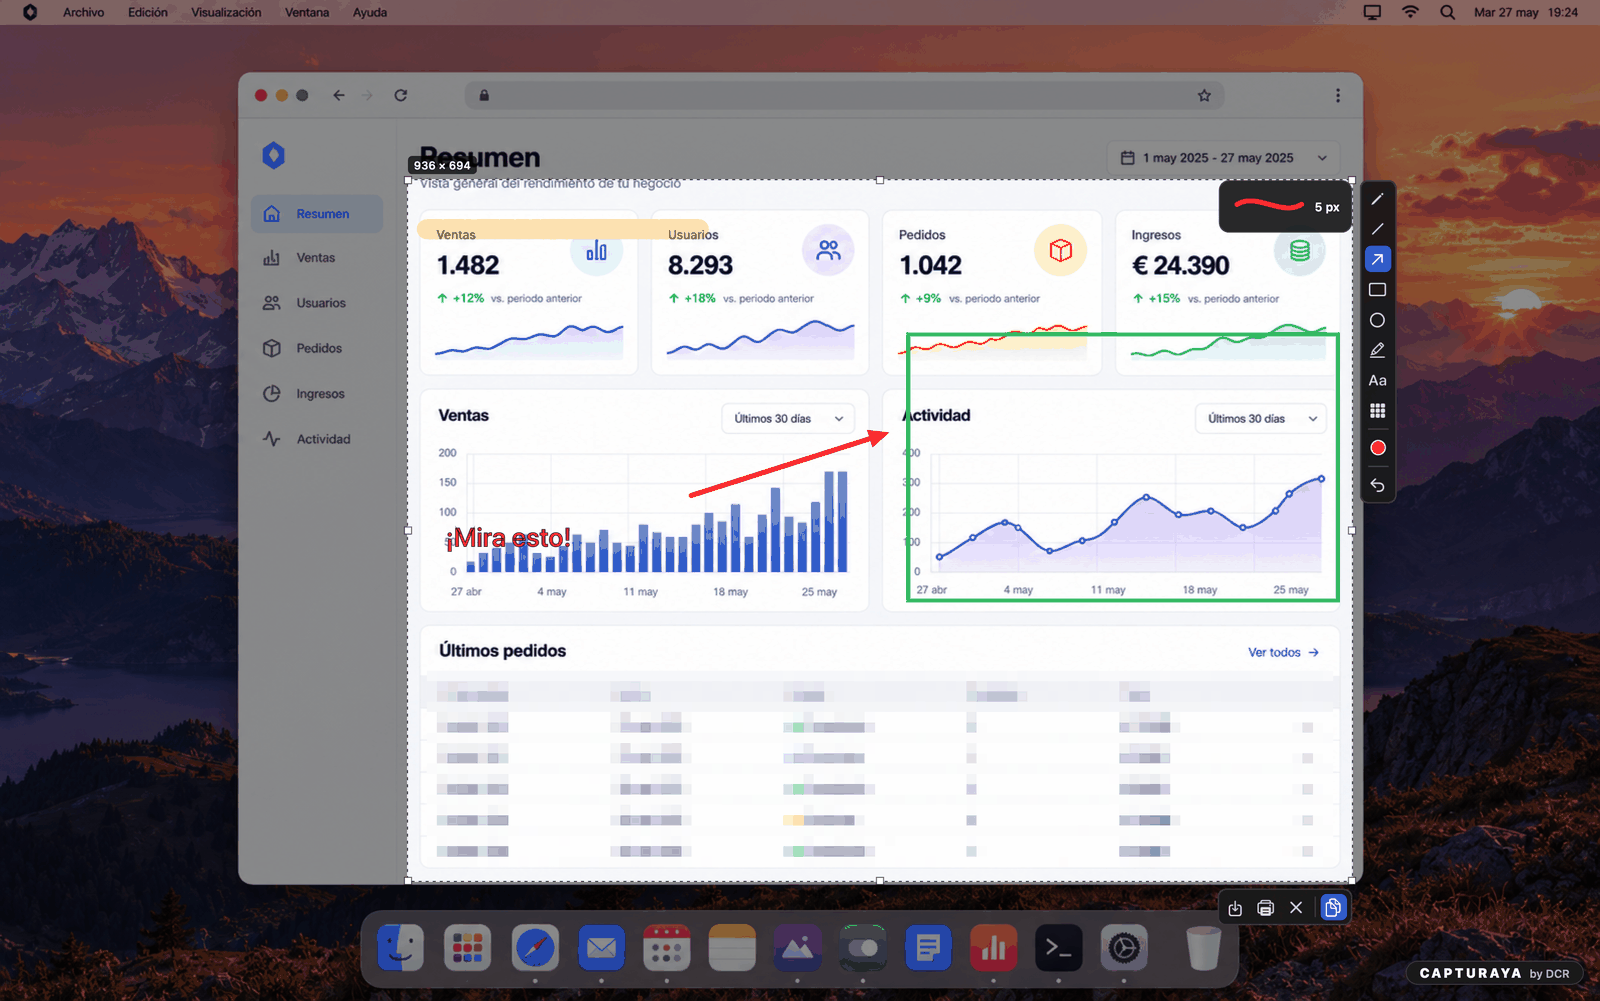Open the Archivo menu
This screenshot has height=1001, width=1600.
83,12
